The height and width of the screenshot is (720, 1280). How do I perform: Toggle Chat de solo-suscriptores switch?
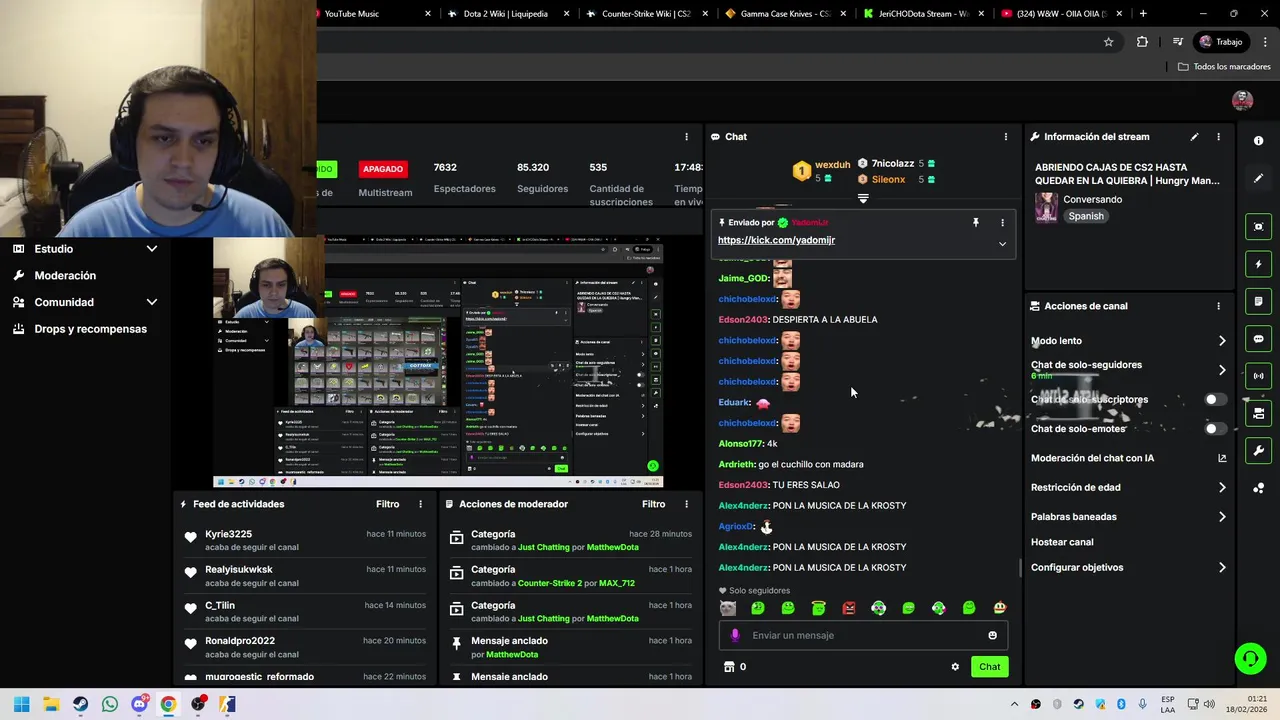click(1215, 399)
